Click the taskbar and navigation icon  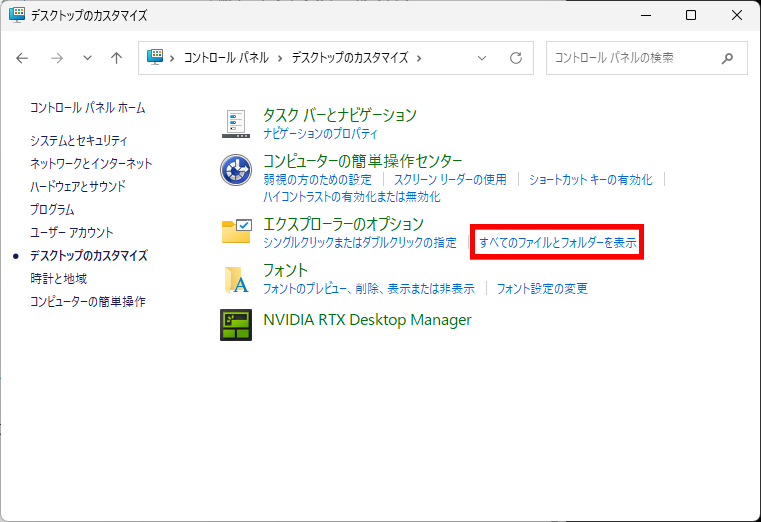point(236,124)
